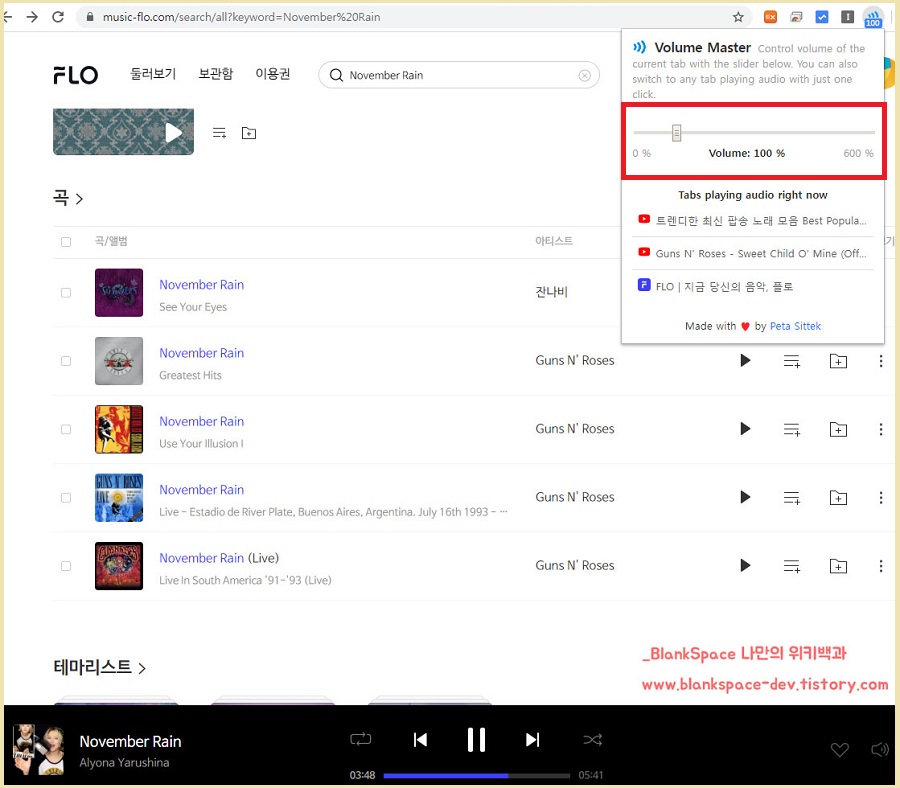Reload the page

pos(58,17)
